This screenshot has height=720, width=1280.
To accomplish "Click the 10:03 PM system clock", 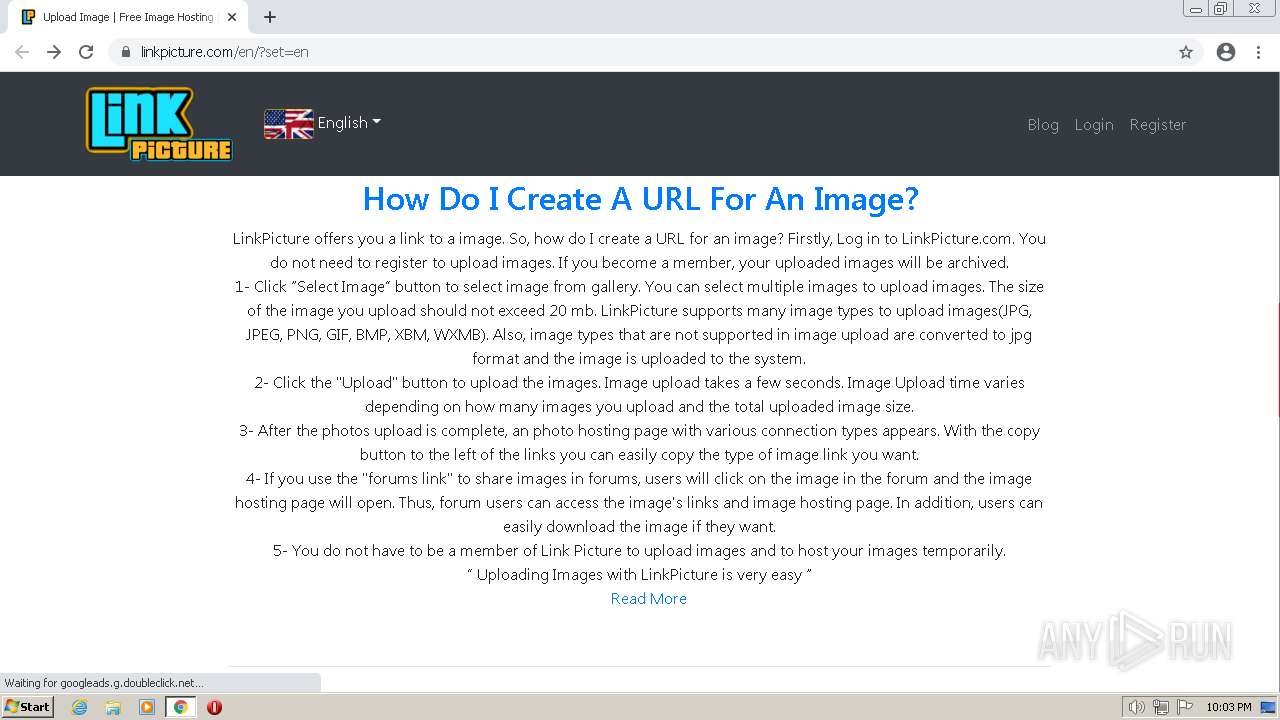I will tap(1229, 707).
